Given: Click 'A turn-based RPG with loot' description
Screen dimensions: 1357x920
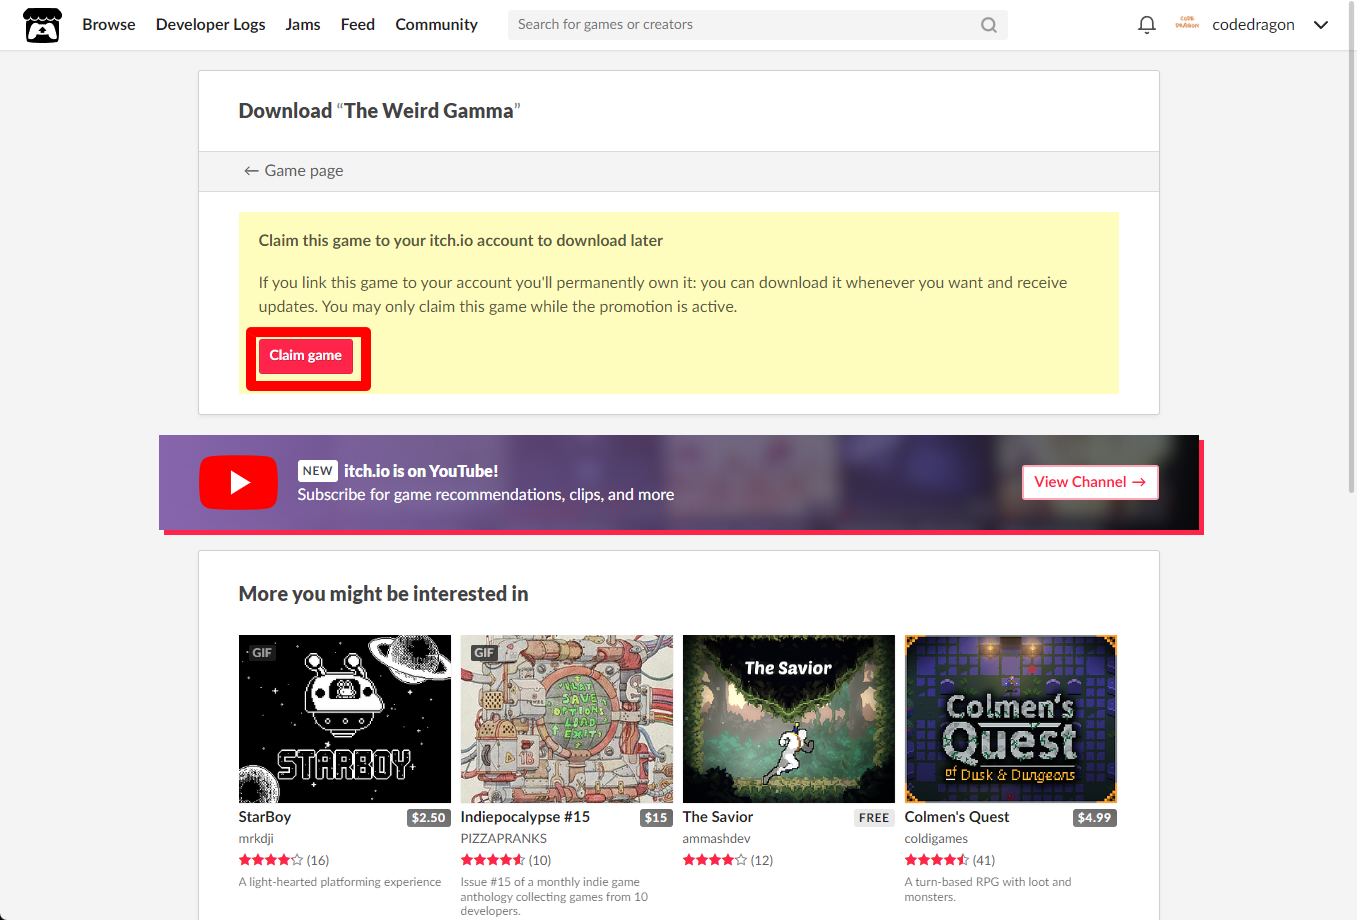Looking at the screenshot, I should 988,889.
